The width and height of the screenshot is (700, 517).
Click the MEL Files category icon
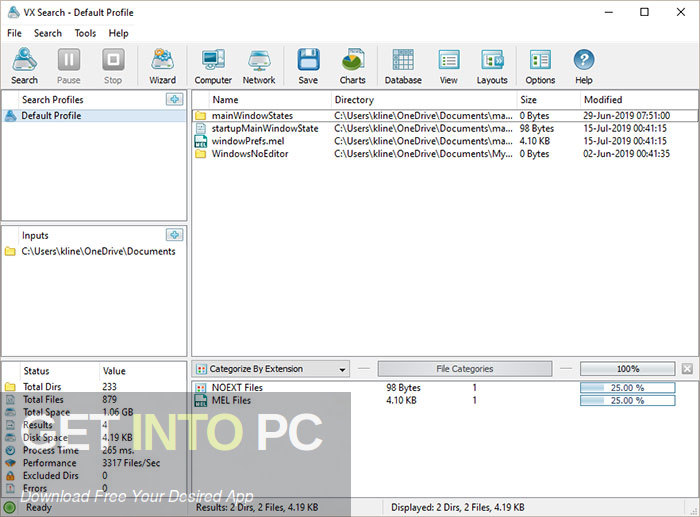point(201,400)
